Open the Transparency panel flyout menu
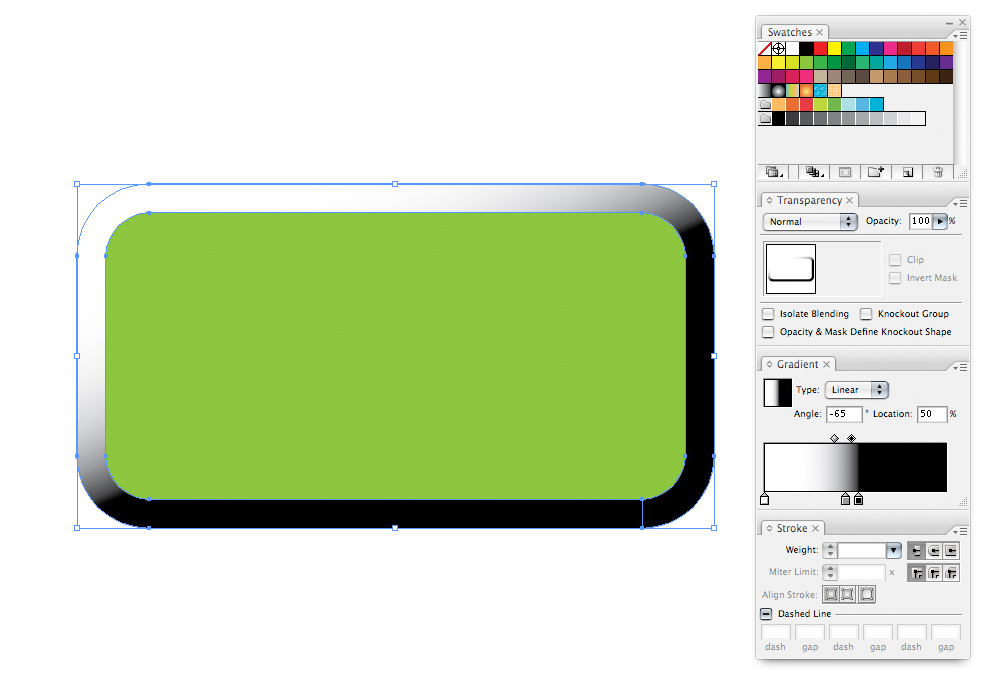 point(960,204)
